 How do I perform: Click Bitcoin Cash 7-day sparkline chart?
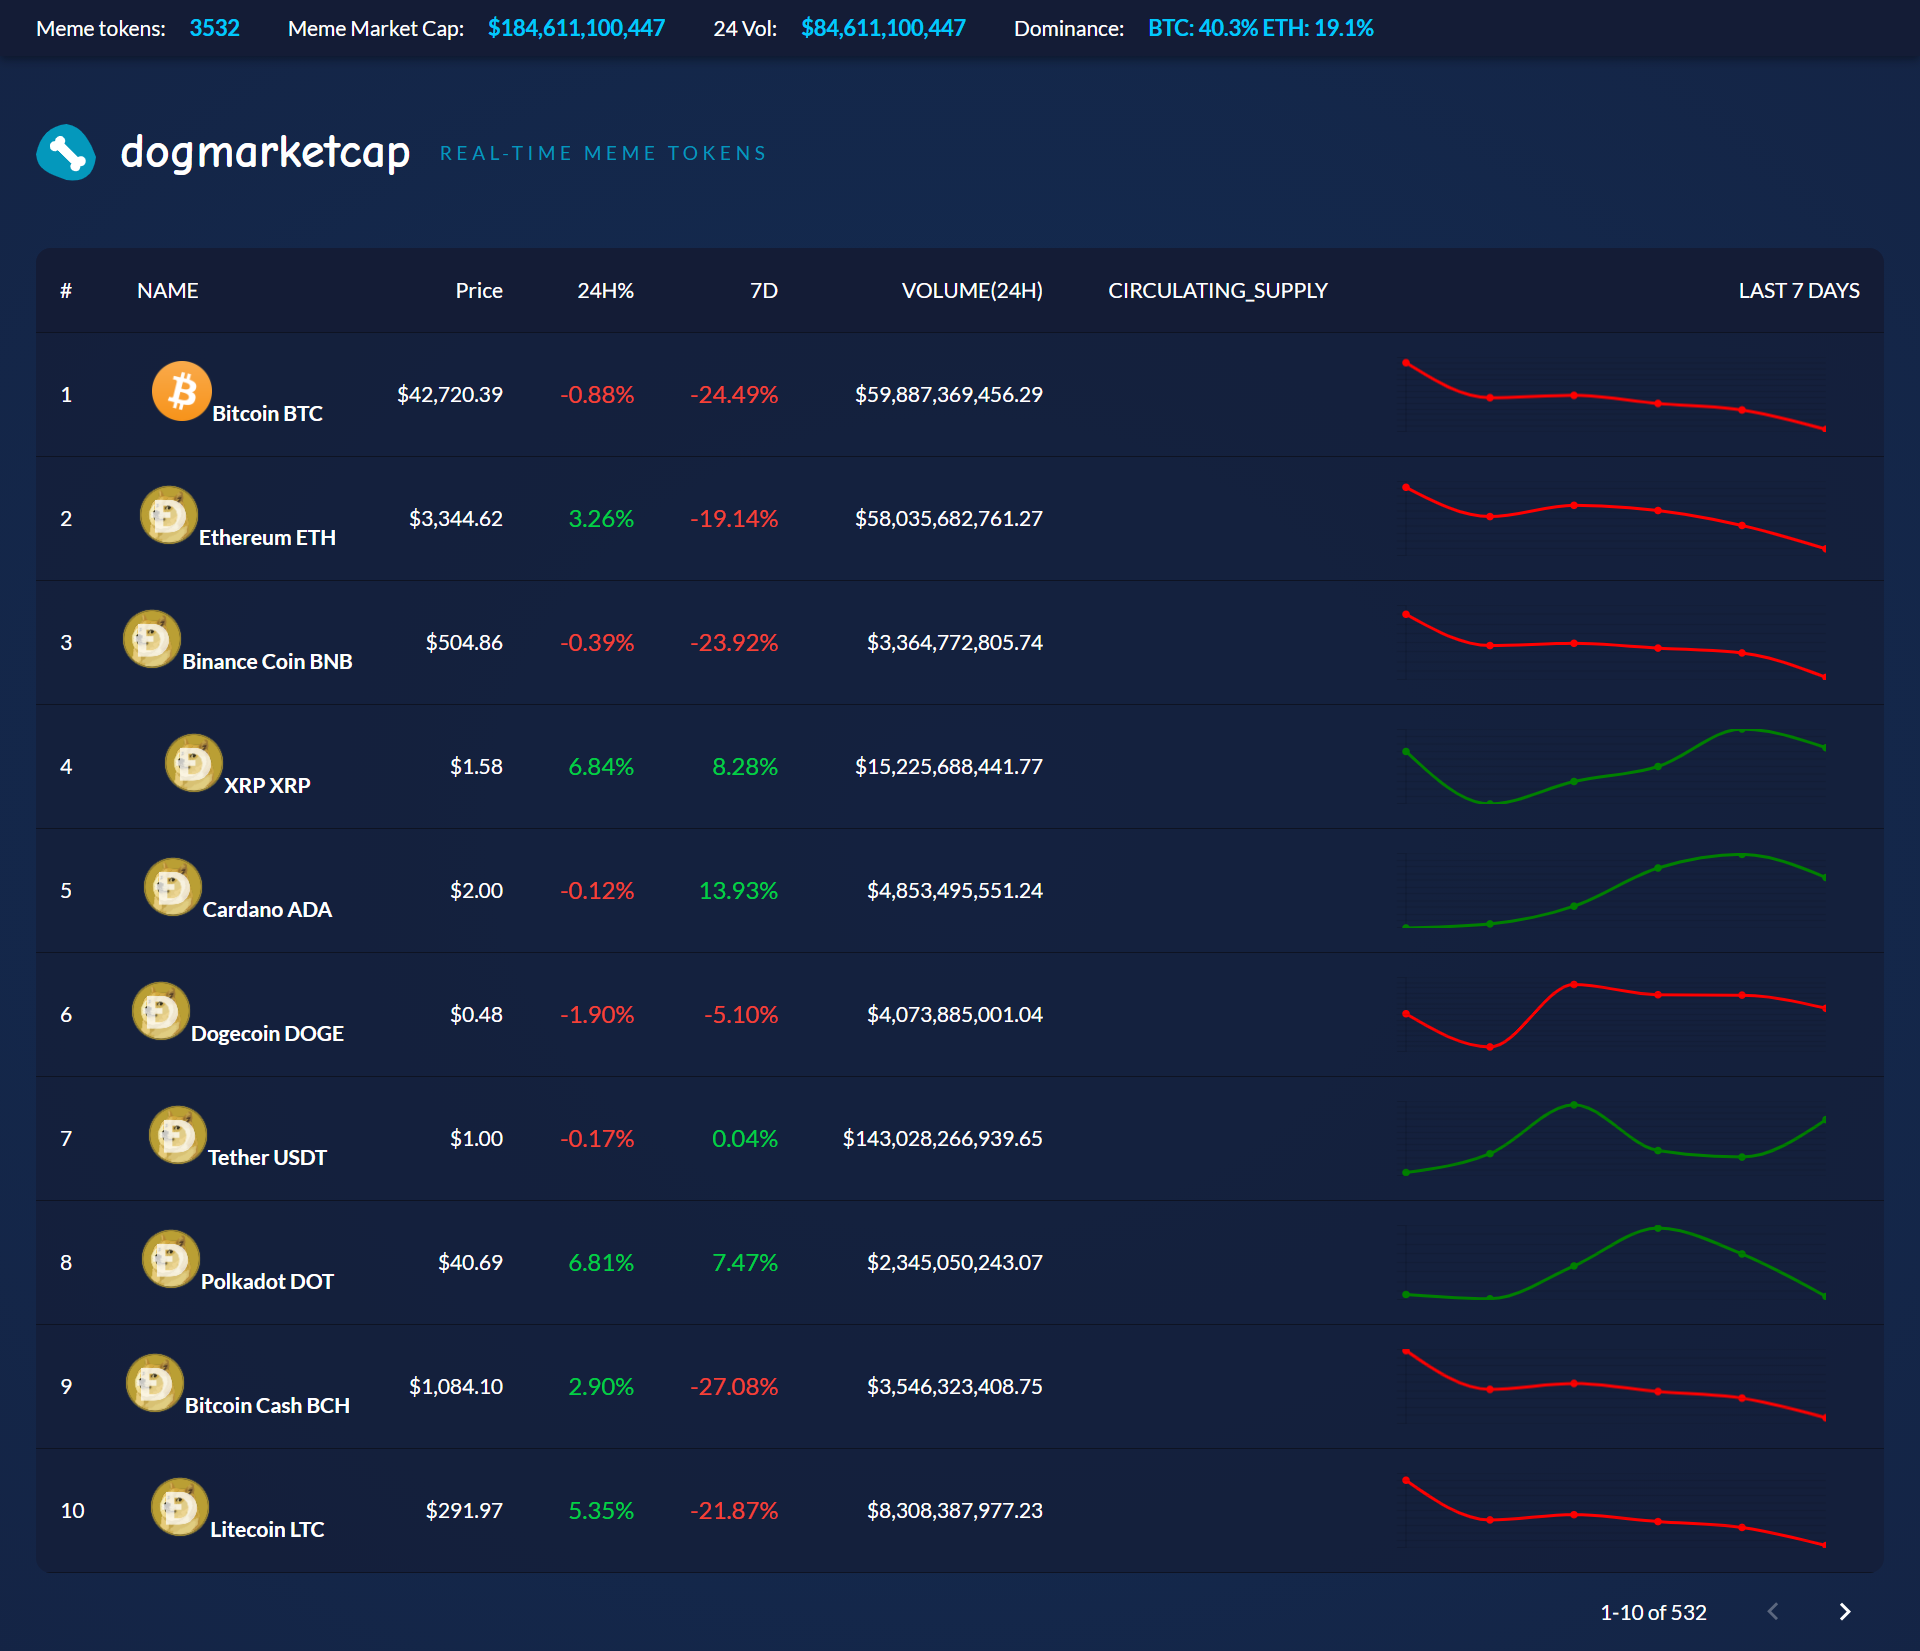click(1615, 1387)
